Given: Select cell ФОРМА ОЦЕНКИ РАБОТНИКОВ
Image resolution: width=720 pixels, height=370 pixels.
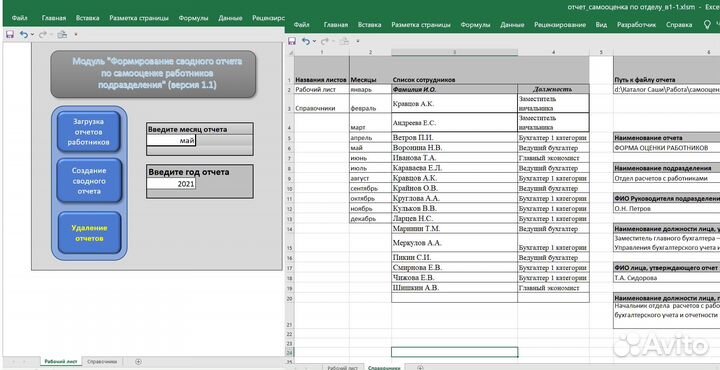Looking at the screenshot, I should 667,148.
